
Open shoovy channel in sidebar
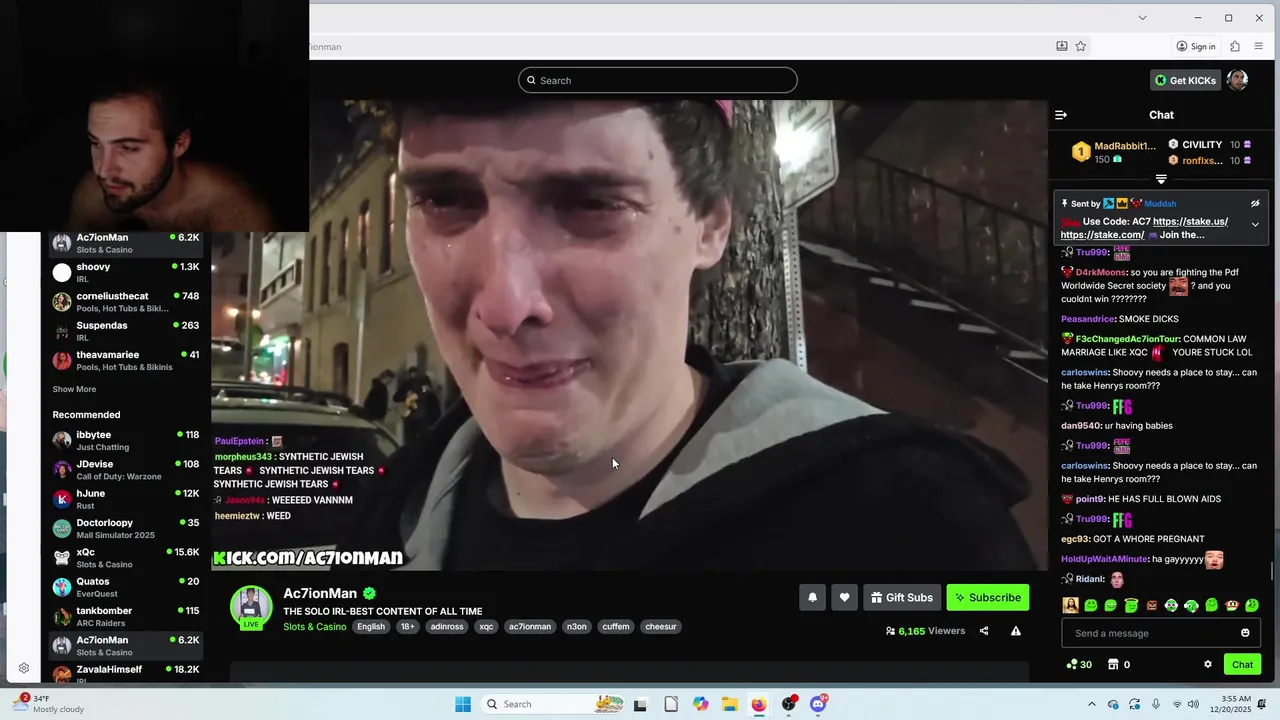127,273
